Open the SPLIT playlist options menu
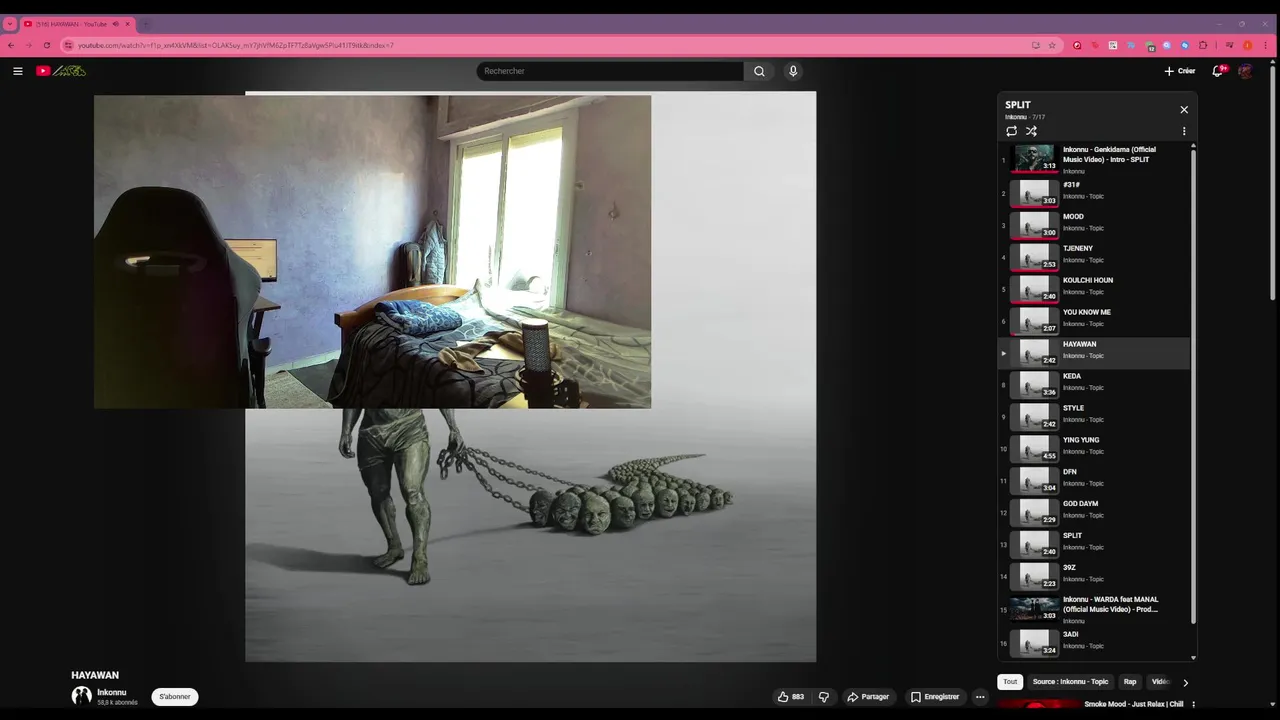The image size is (1280, 720). (1184, 131)
